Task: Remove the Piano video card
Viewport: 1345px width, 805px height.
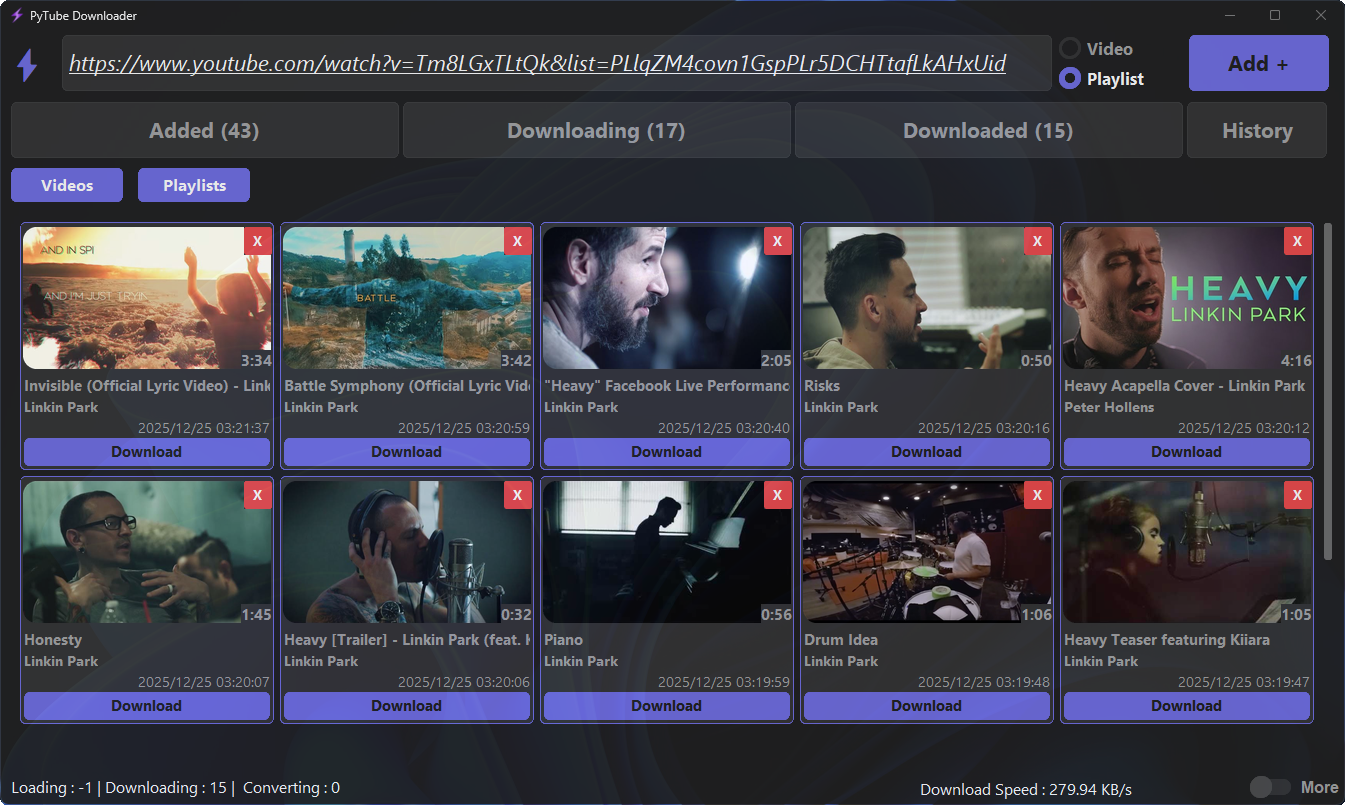Action: pos(777,495)
